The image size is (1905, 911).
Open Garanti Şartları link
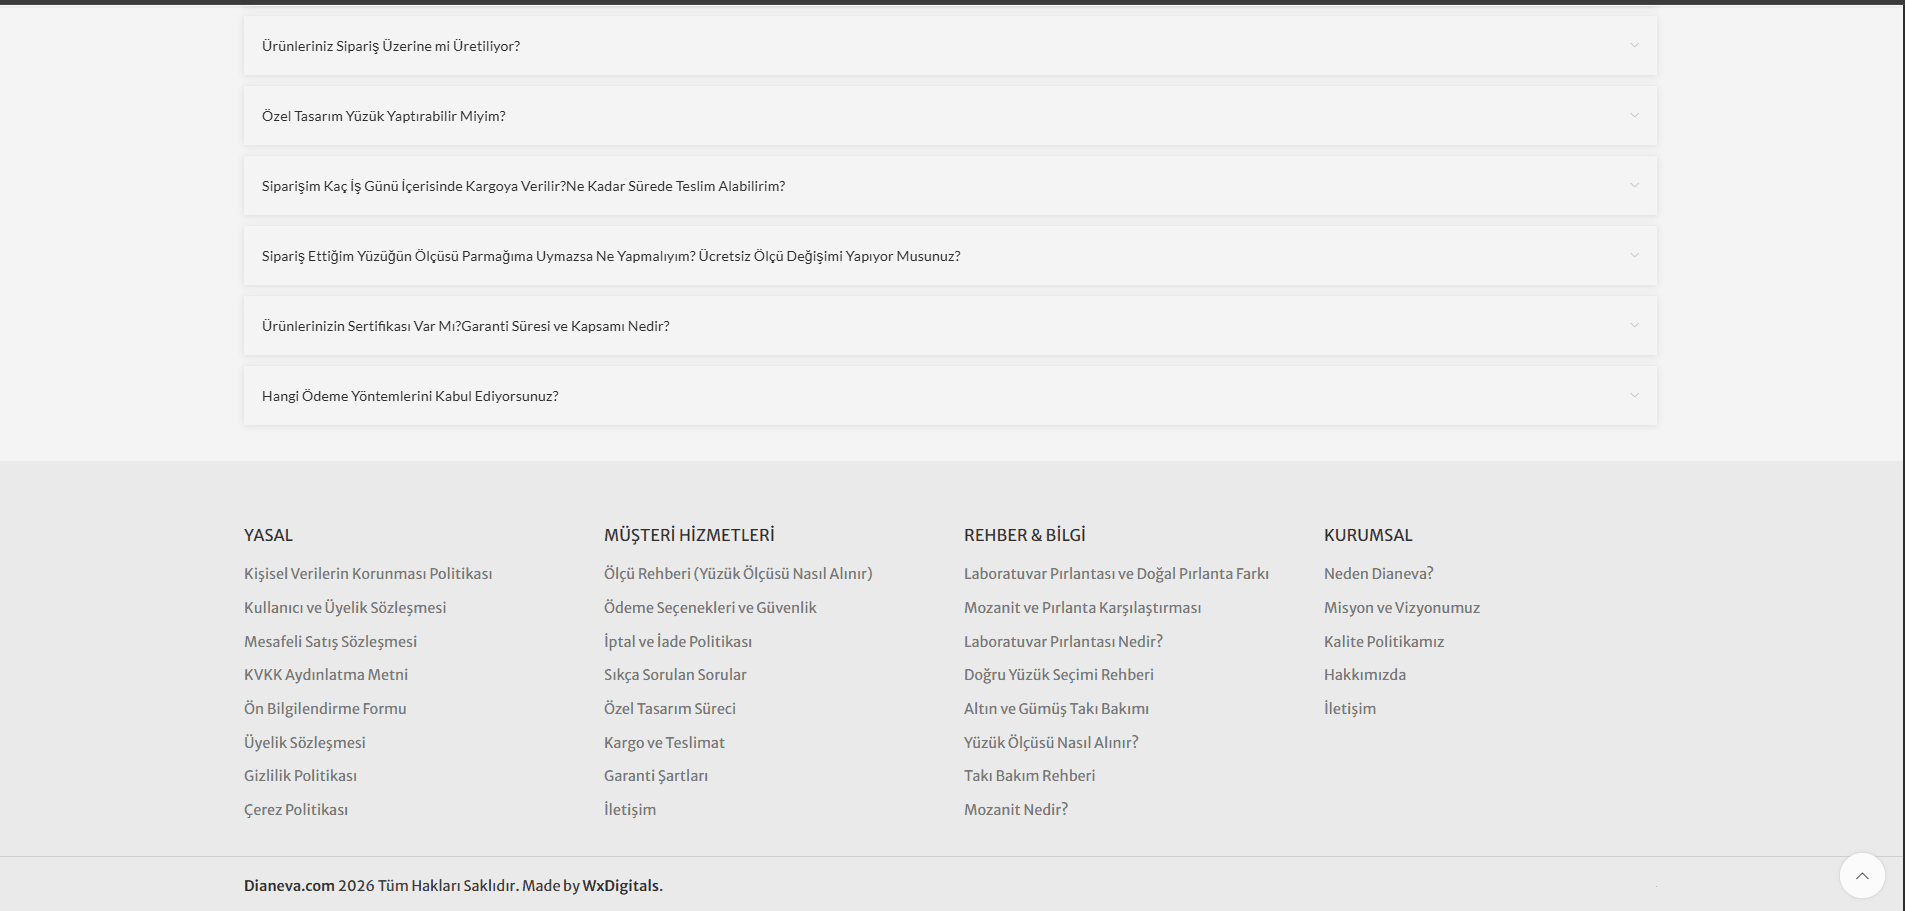pos(656,776)
